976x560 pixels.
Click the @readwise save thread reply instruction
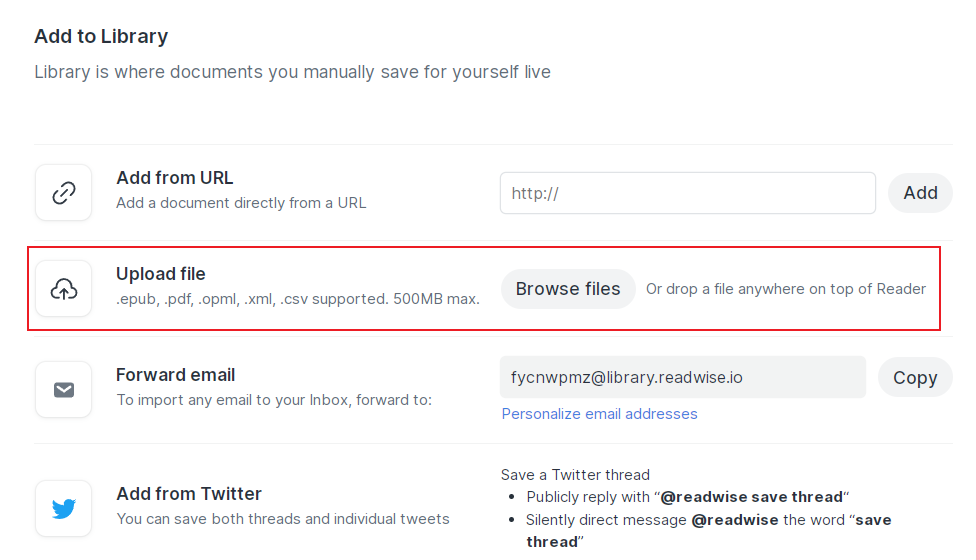click(688, 497)
